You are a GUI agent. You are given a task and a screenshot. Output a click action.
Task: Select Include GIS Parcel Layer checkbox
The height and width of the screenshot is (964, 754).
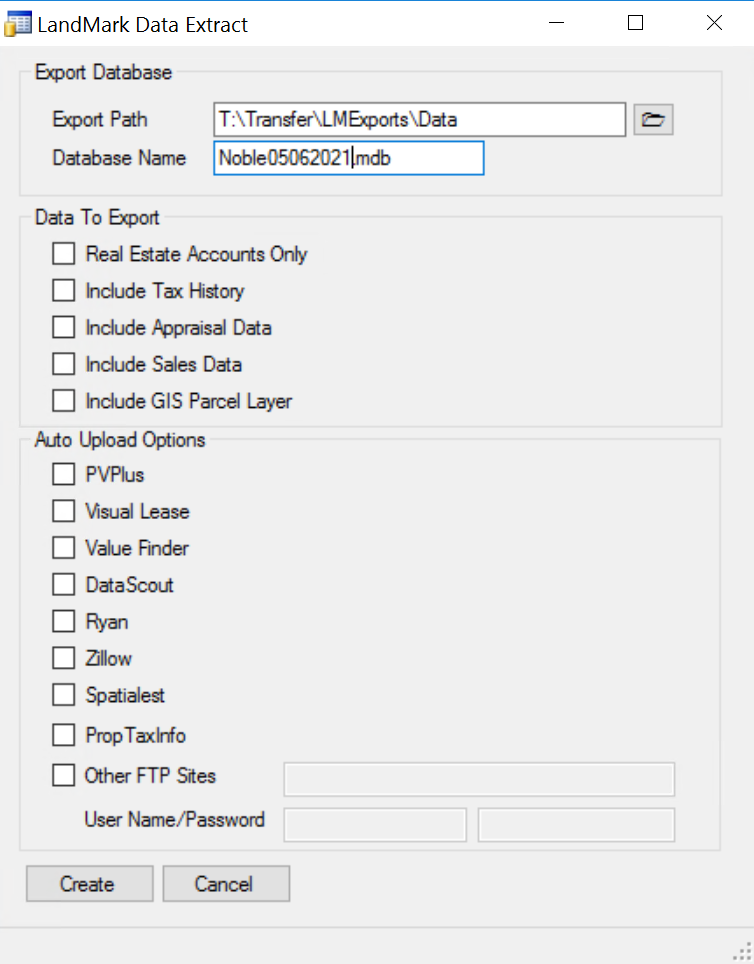coord(64,401)
